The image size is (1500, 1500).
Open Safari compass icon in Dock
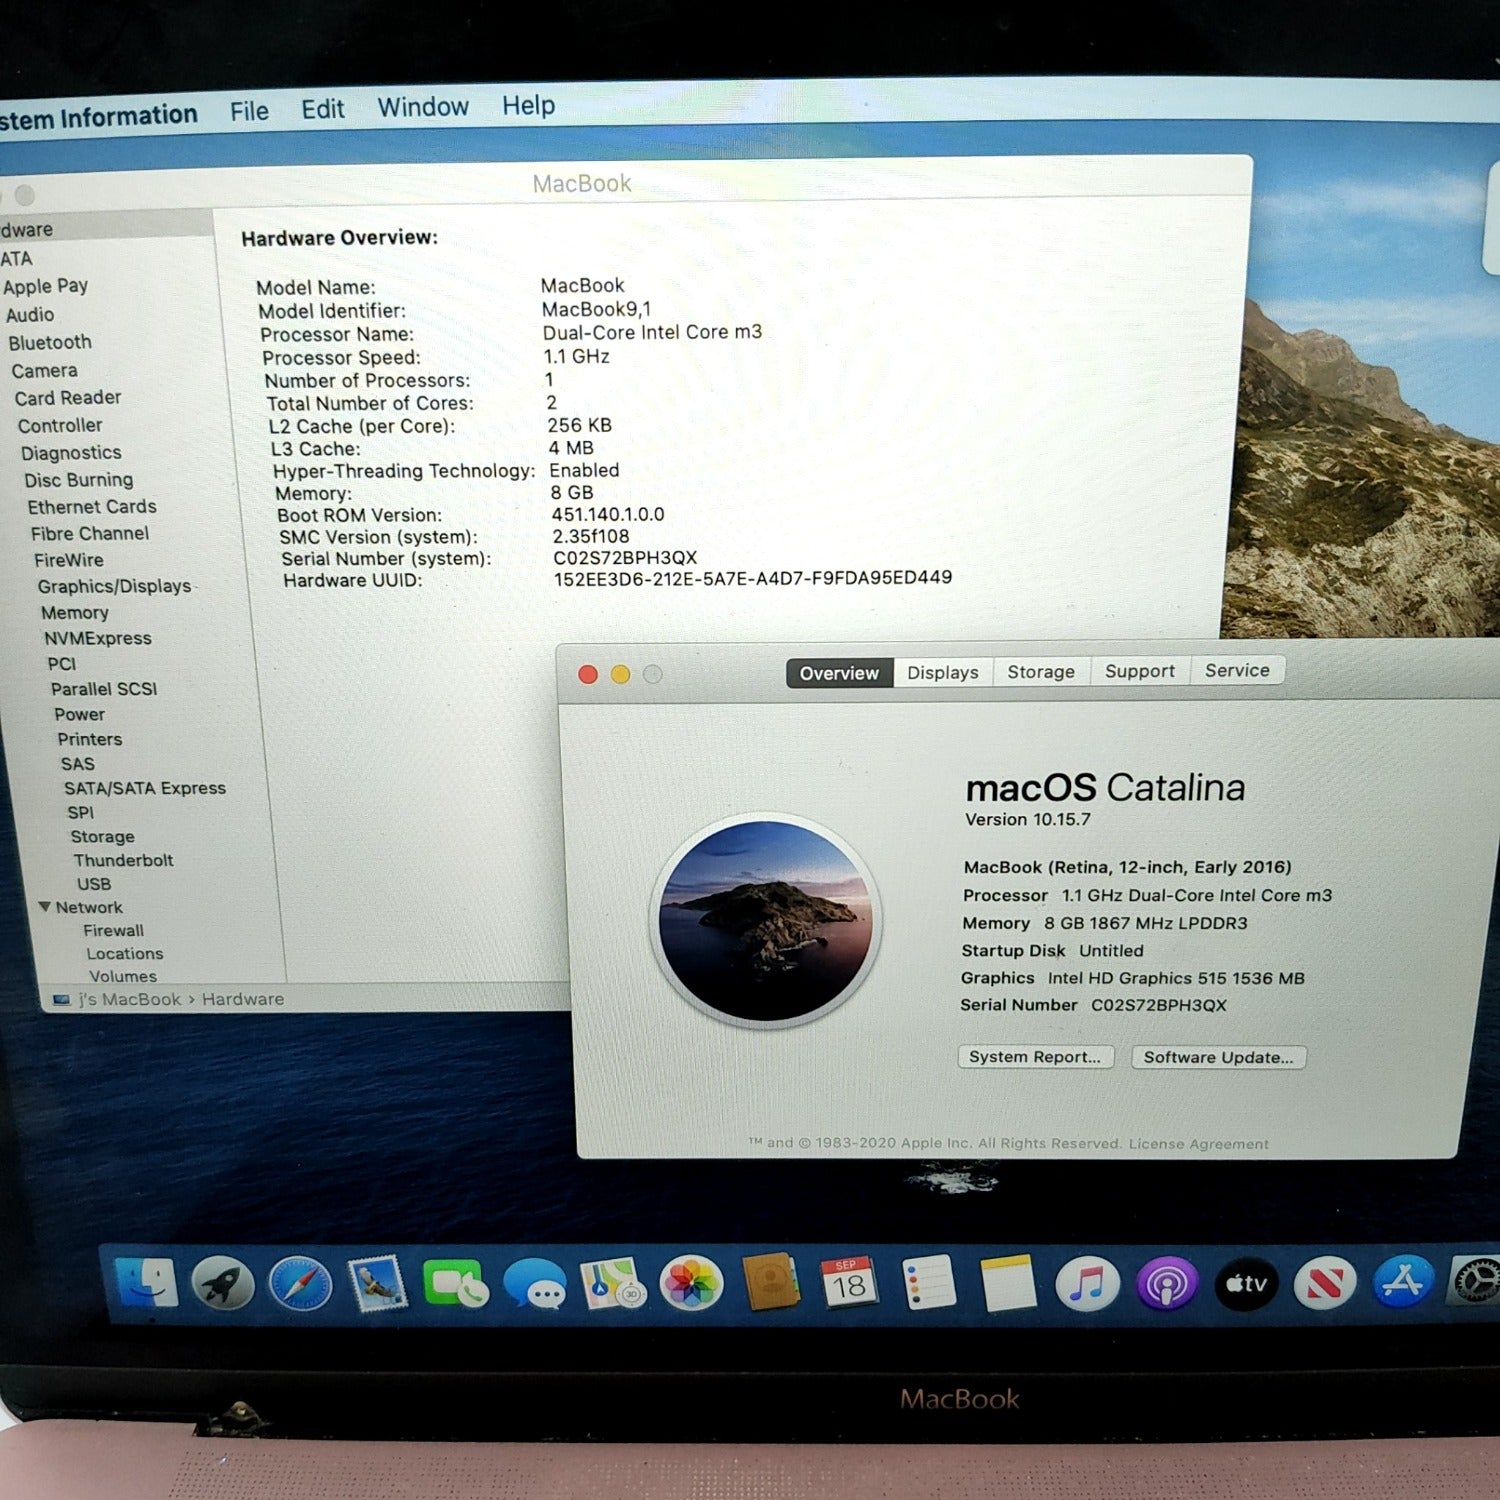300,1283
